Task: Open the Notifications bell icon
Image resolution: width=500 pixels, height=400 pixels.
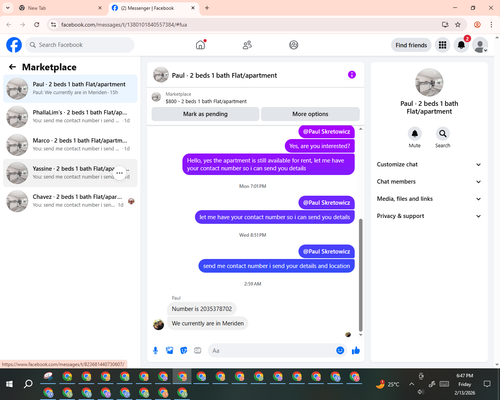Action: click(461, 45)
